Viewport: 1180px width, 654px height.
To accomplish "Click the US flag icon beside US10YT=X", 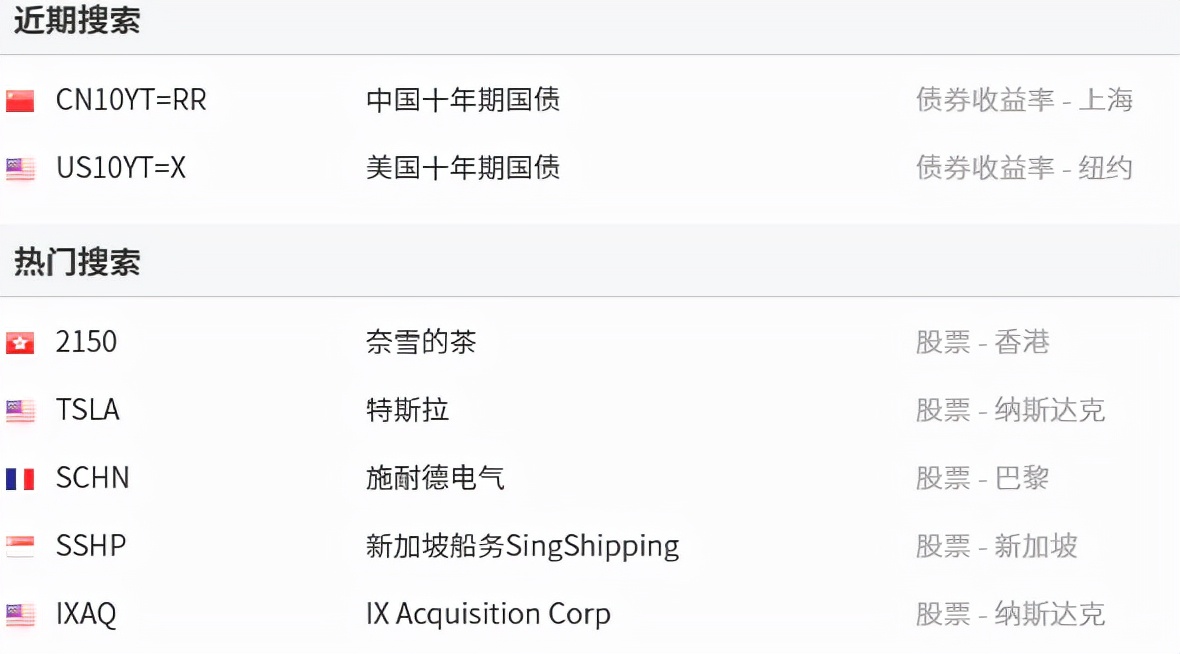I will tap(21, 168).
